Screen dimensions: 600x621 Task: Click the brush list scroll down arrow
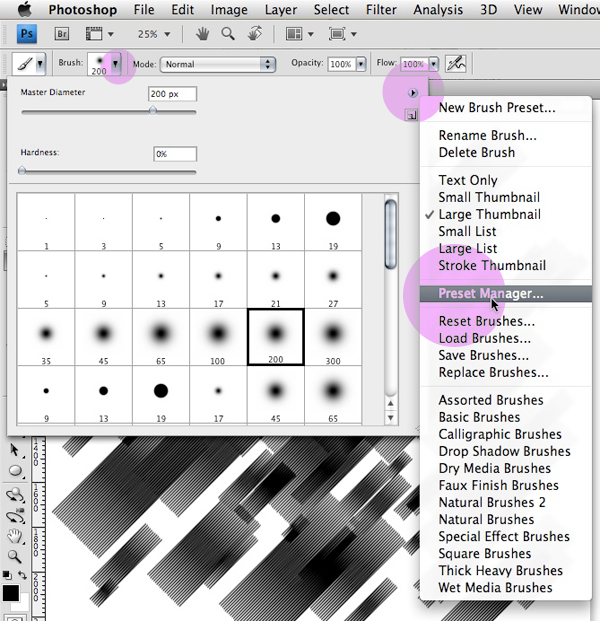tap(391, 418)
